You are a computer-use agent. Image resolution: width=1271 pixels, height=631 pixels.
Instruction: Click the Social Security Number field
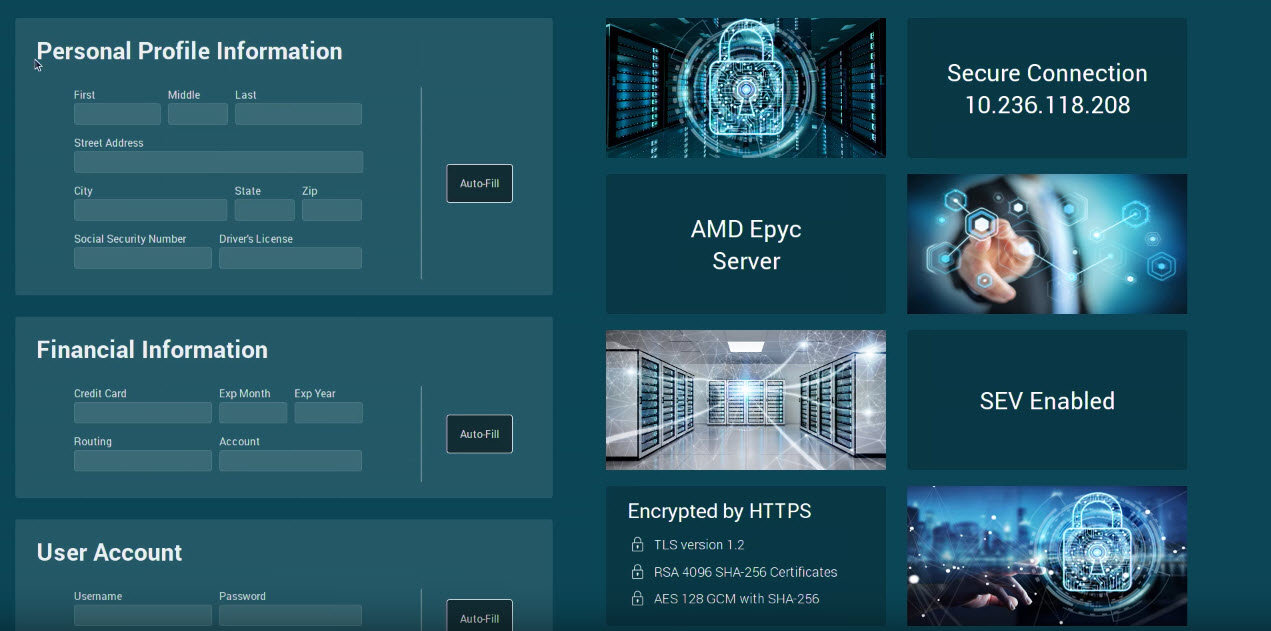(143, 258)
